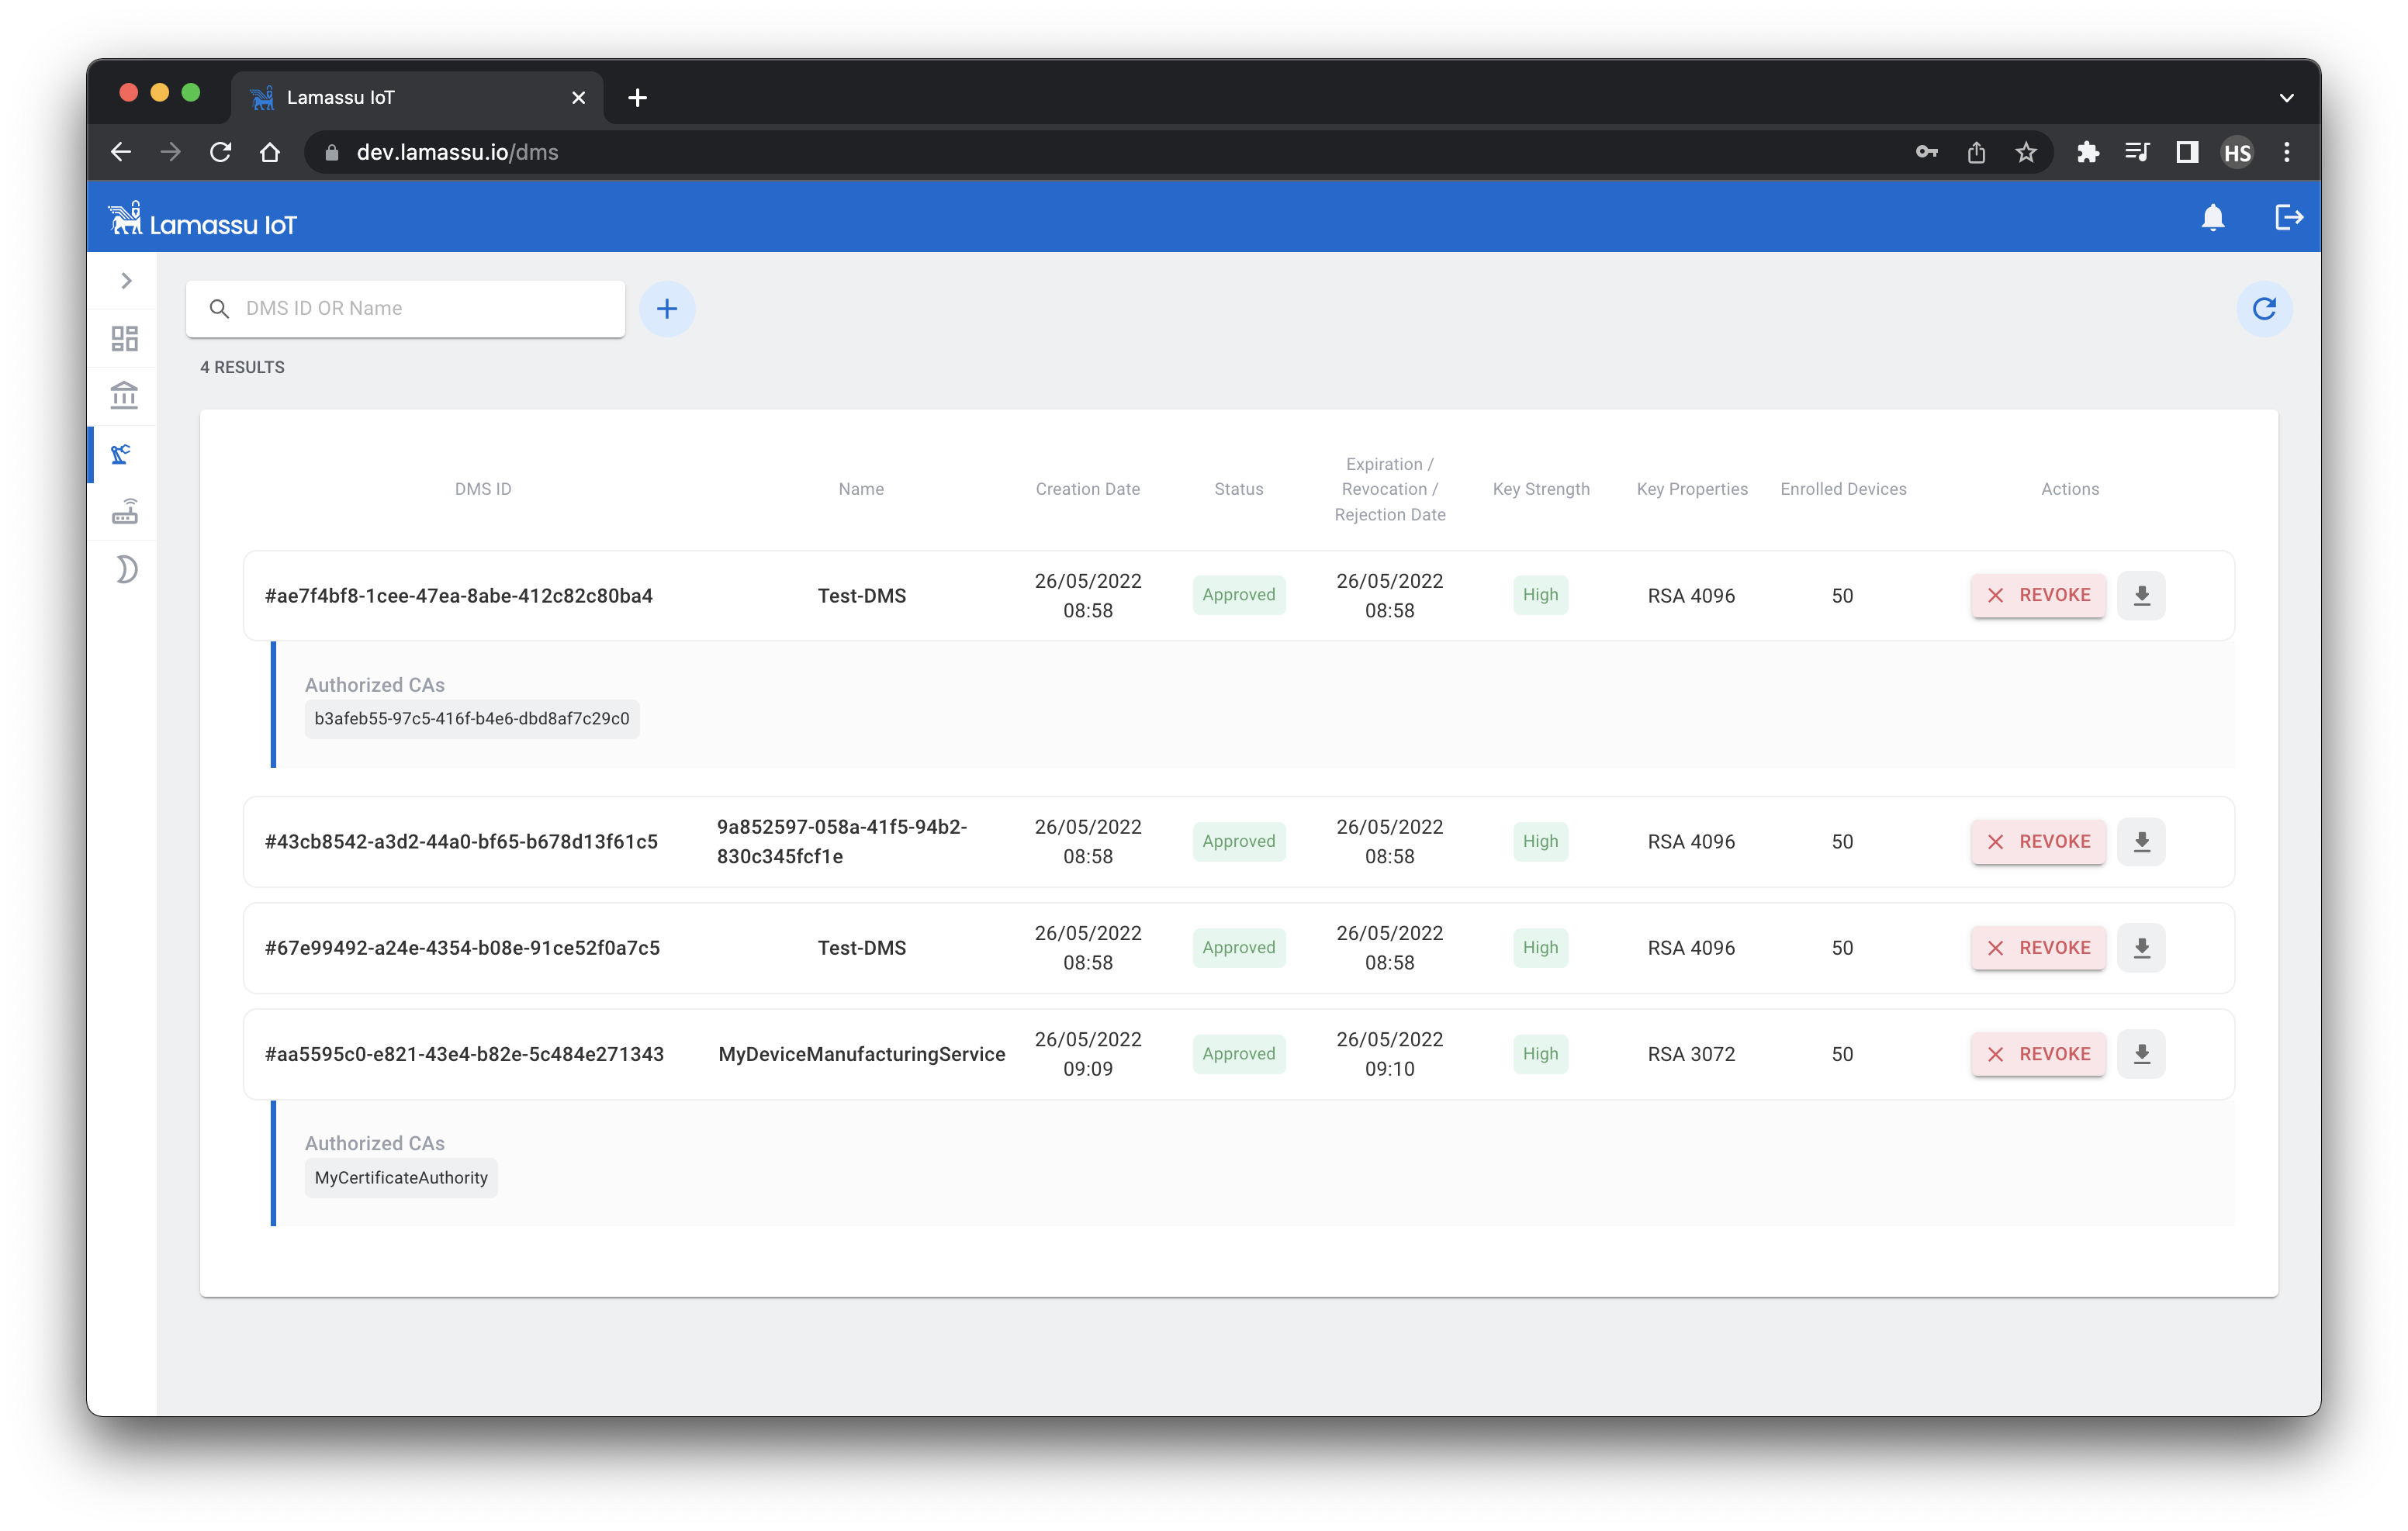Click the 4 RESULTS label
The image size is (2408, 1531).
click(242, 368)
